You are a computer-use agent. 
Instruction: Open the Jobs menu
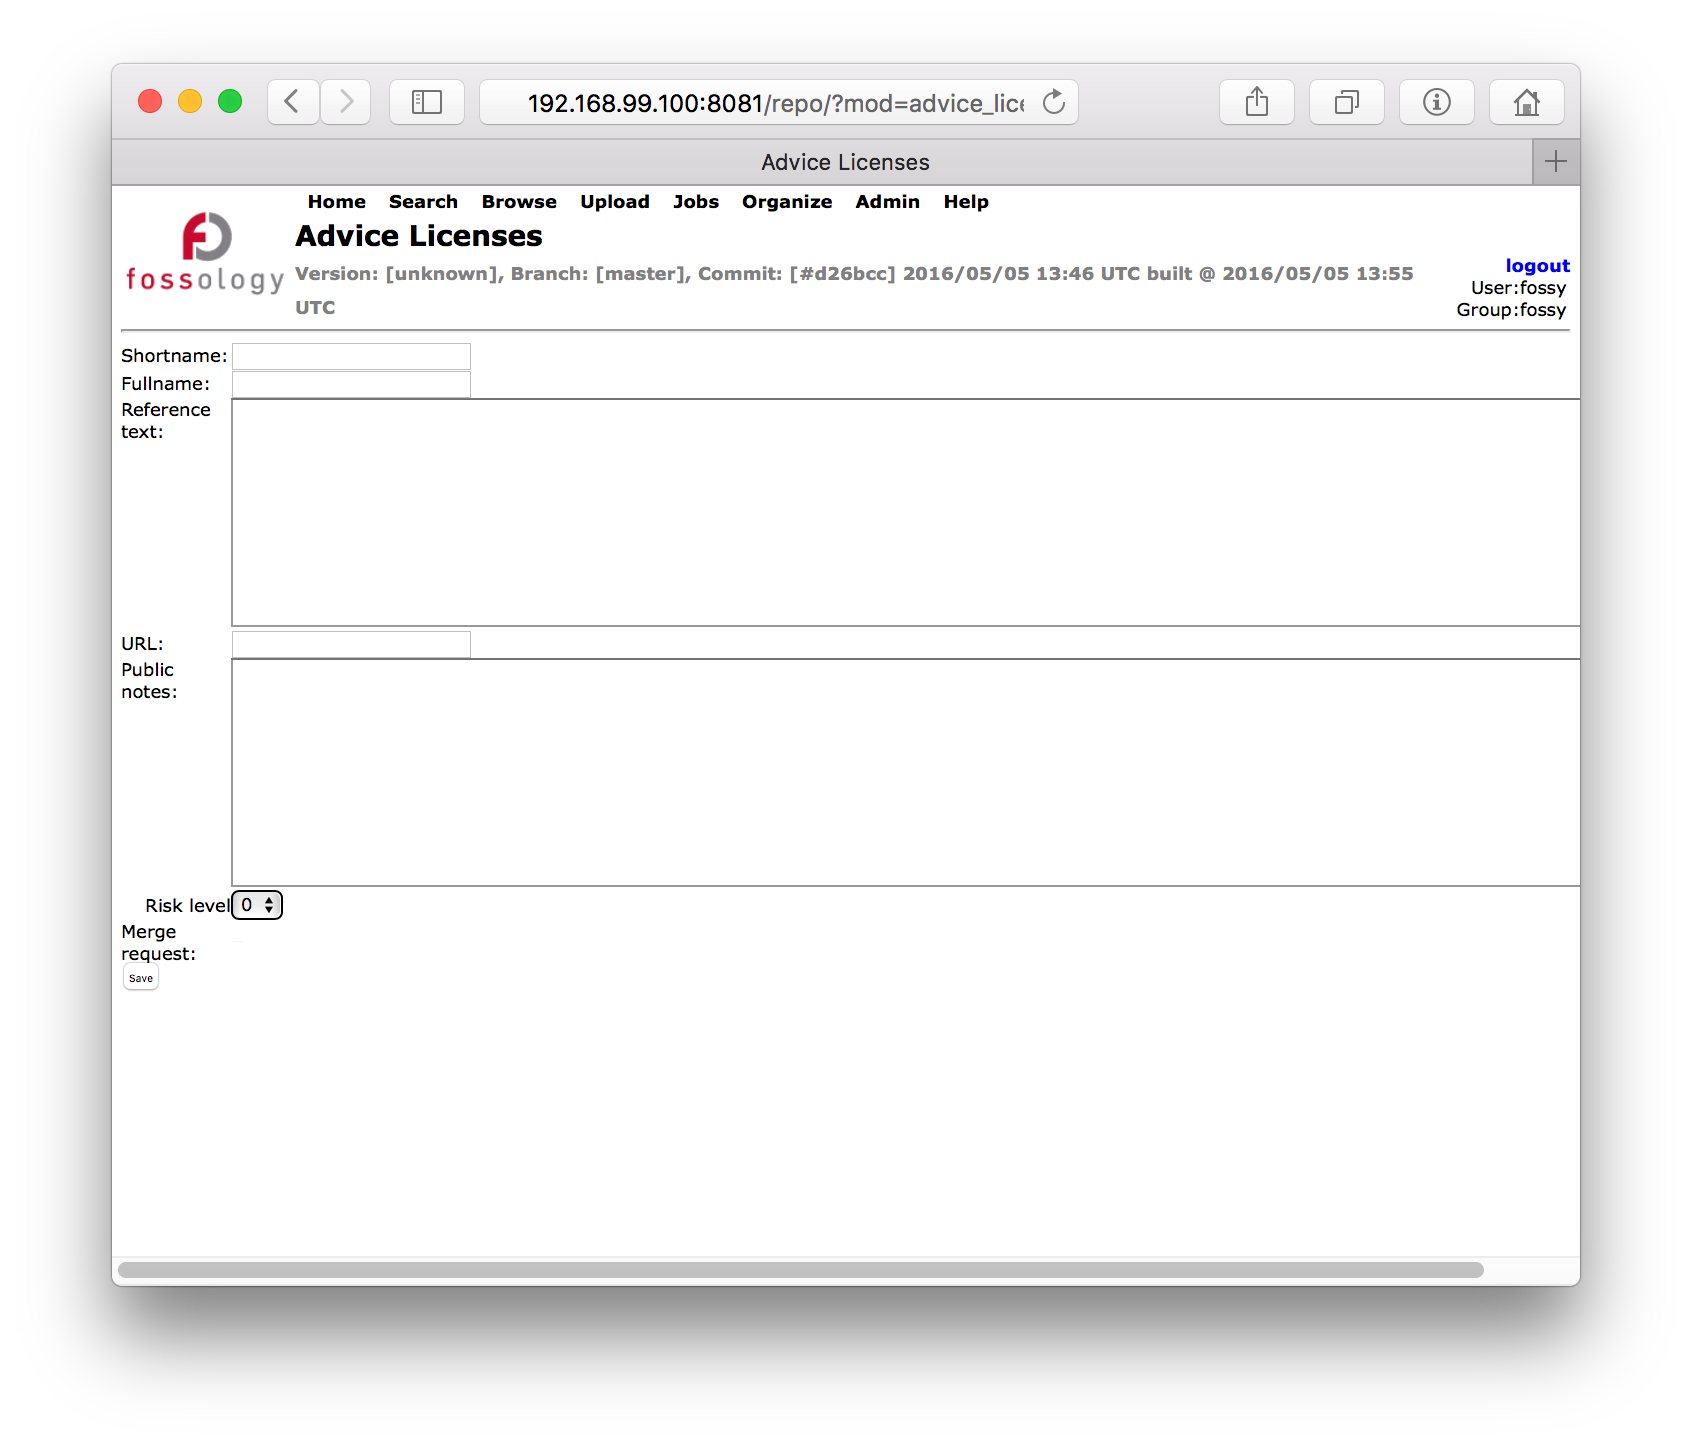pos(696,202)
